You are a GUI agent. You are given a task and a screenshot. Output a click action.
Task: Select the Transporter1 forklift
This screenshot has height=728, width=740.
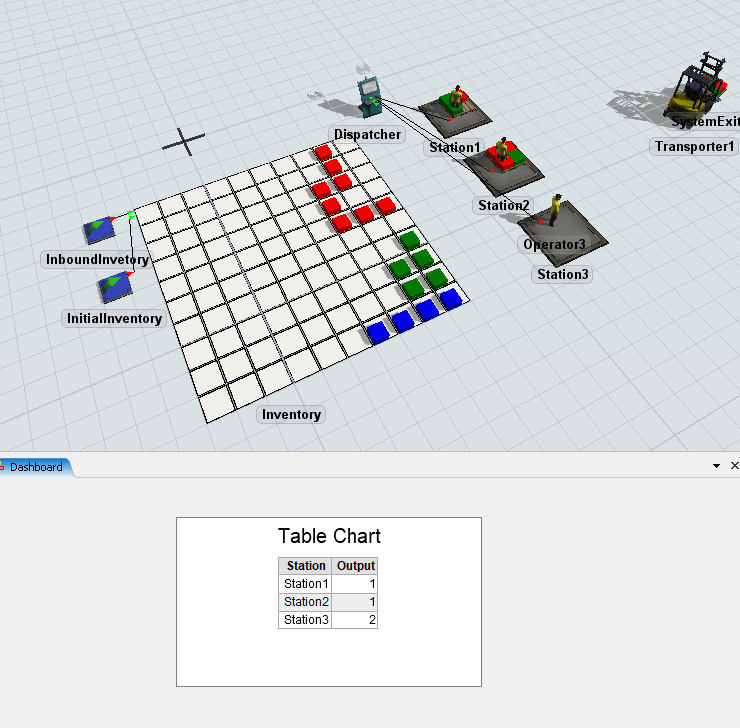coord(699,90)
